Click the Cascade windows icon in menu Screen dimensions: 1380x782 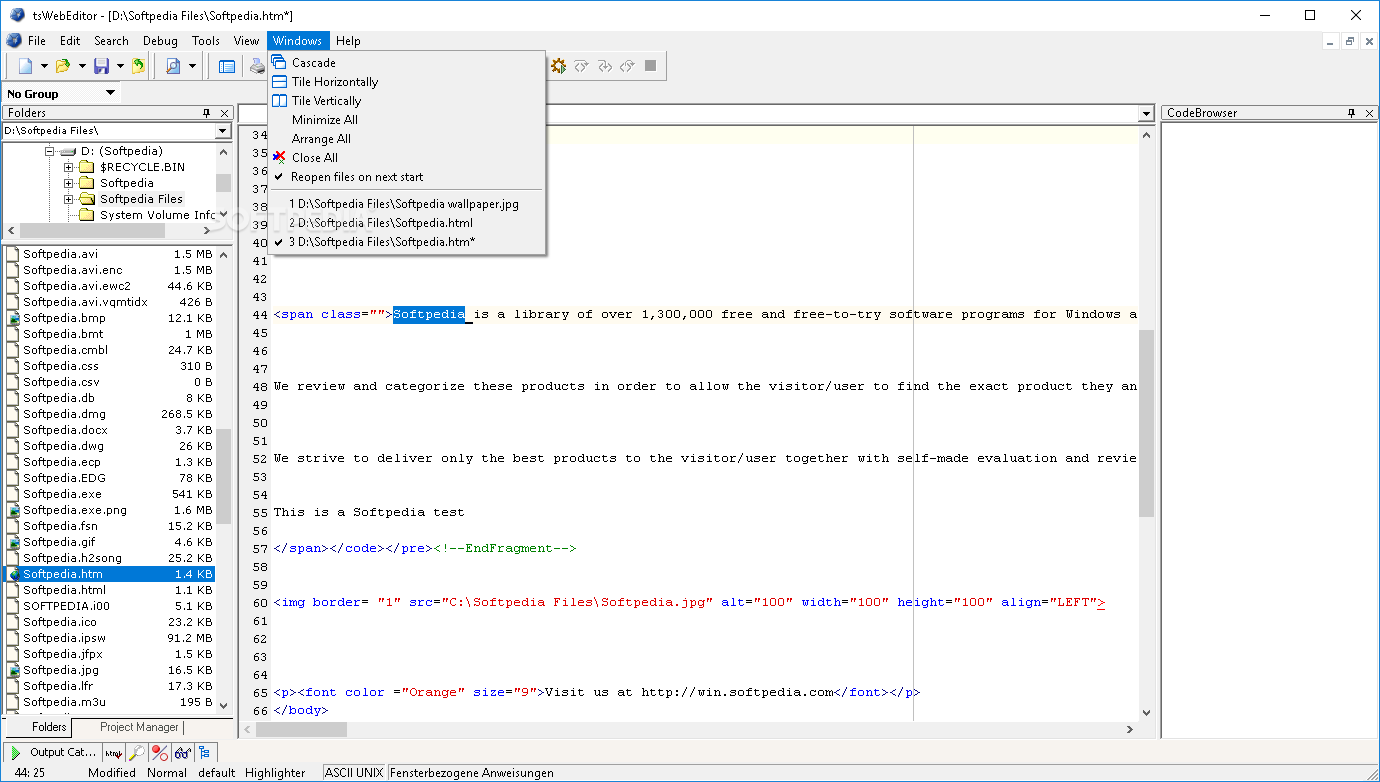tap(279, 62)
